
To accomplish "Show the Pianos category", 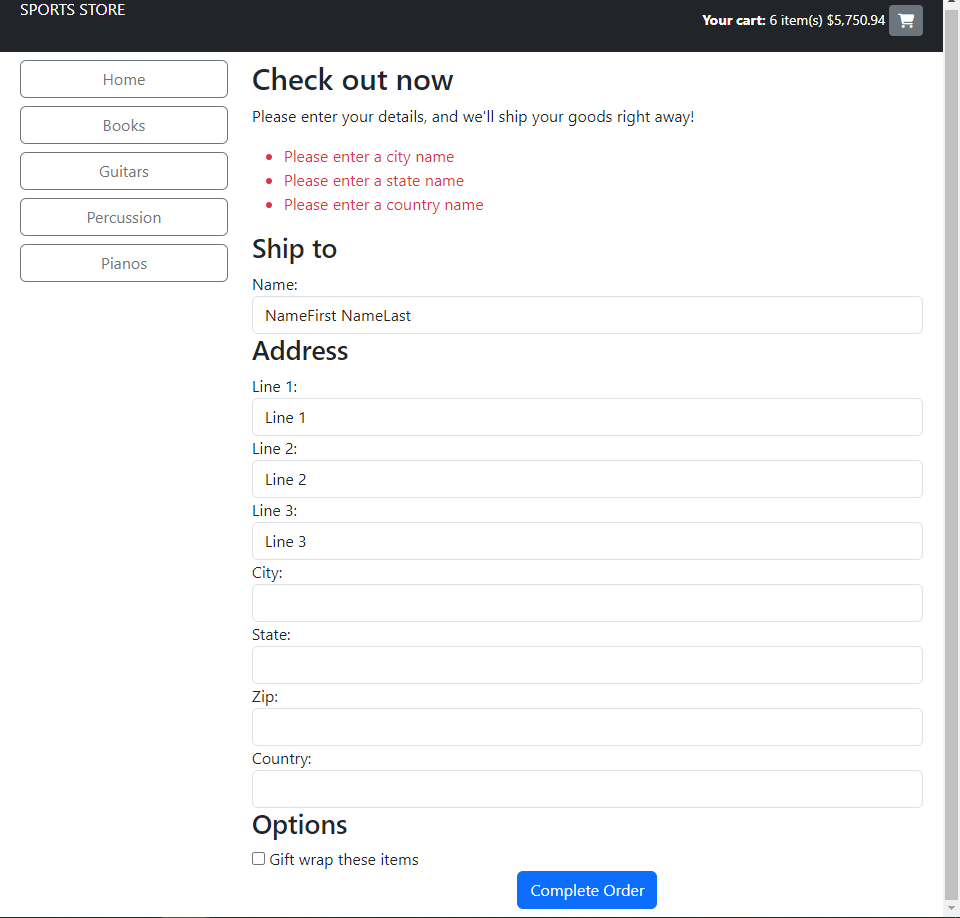I will 124,264.
